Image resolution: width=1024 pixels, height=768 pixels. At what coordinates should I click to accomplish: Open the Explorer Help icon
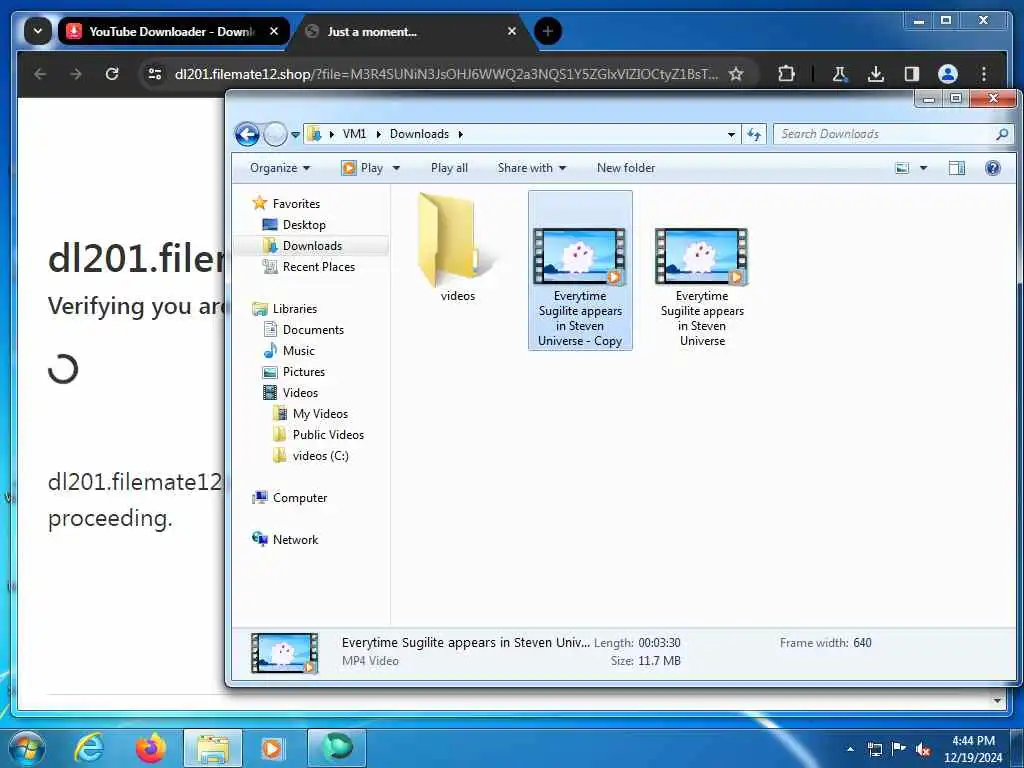pyautogui.click(x=992, y=168)
